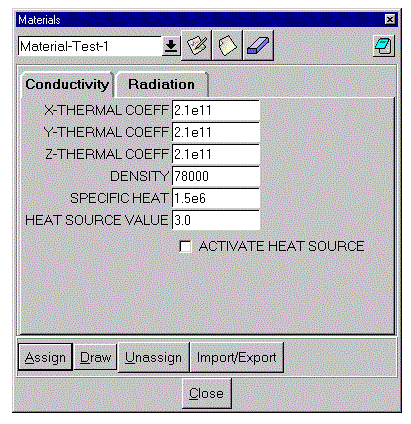This screenshot has height=424, width=411.
Task: Click the Material-Test-1 name field
Action: pos(90,46)
